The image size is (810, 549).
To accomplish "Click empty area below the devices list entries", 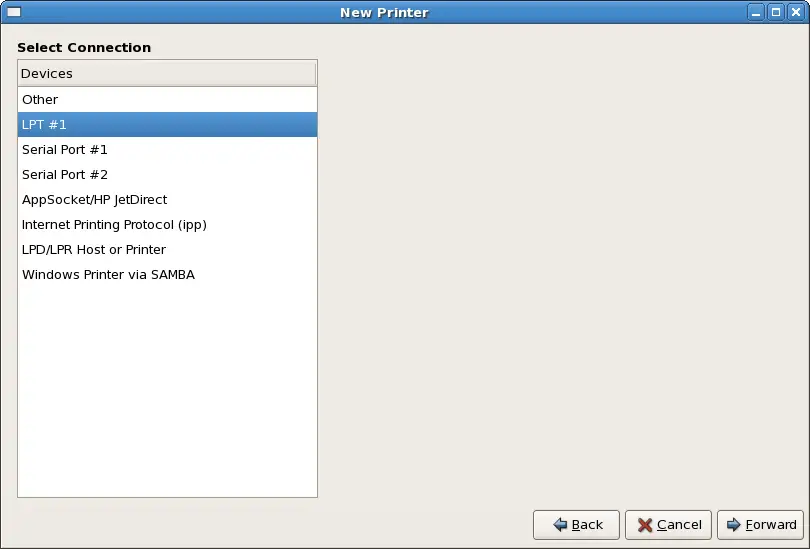I will click(x=166, y=390).
